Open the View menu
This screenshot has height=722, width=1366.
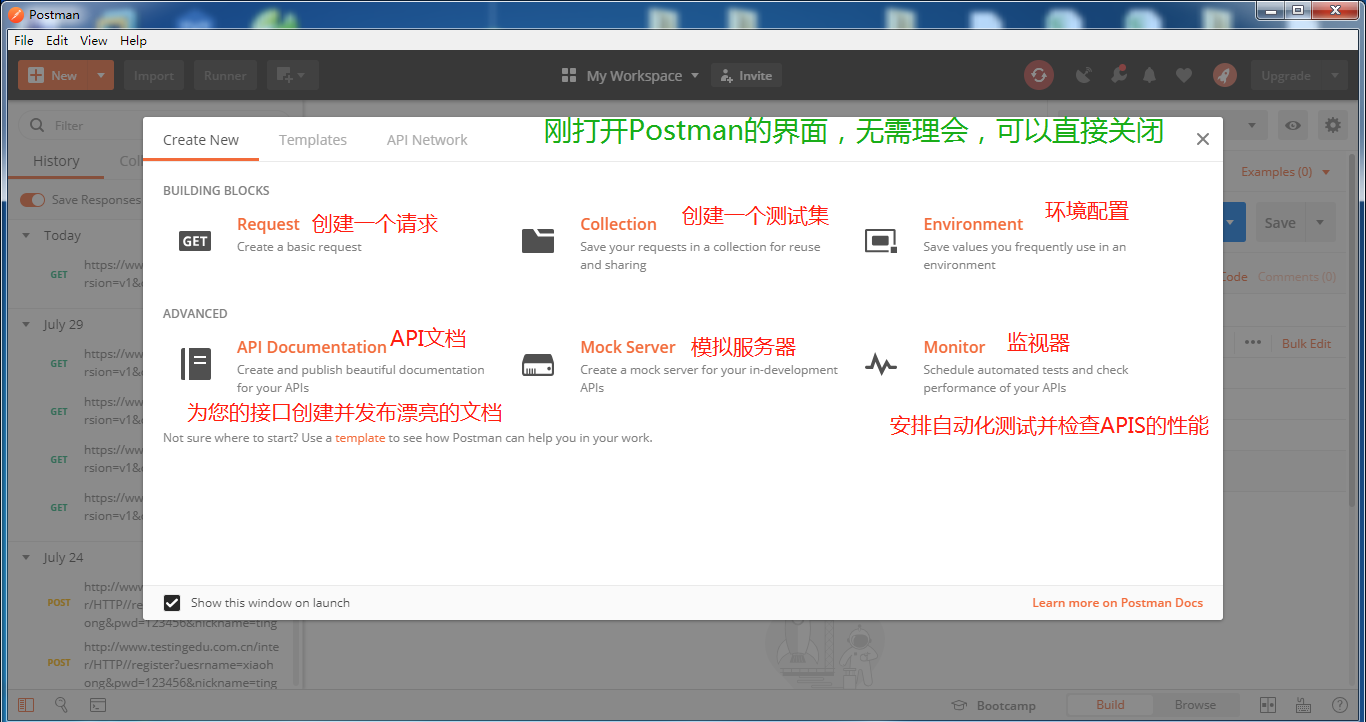pyautogui.click(x=94, y=41)
